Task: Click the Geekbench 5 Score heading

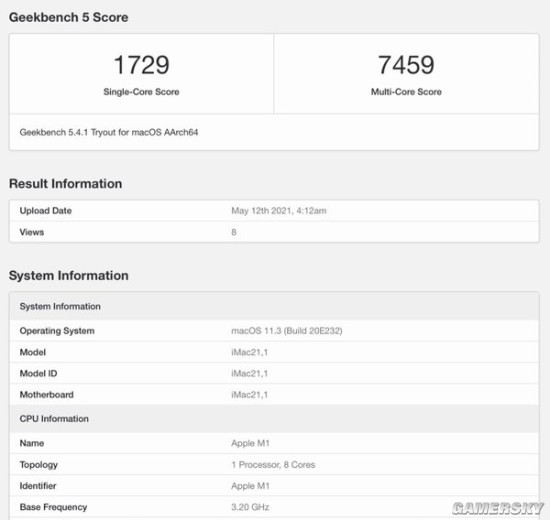Action: click(x=69, y=17)
